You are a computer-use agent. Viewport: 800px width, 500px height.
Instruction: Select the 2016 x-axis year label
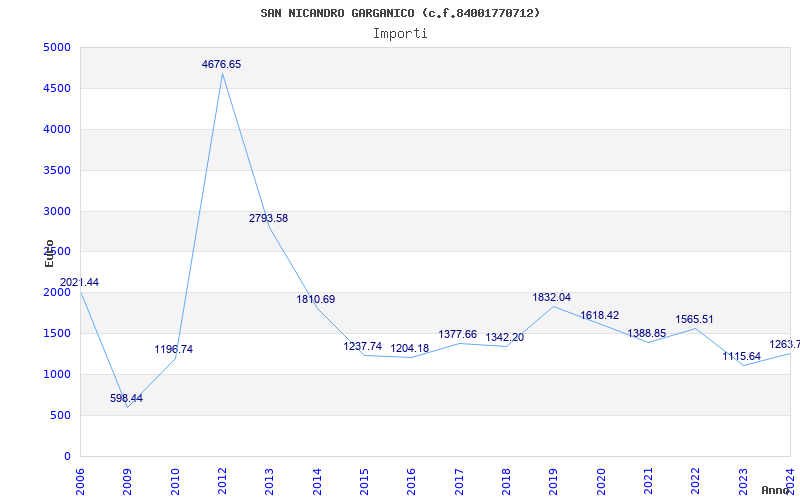pyautogui.click(x=412, y=482)
